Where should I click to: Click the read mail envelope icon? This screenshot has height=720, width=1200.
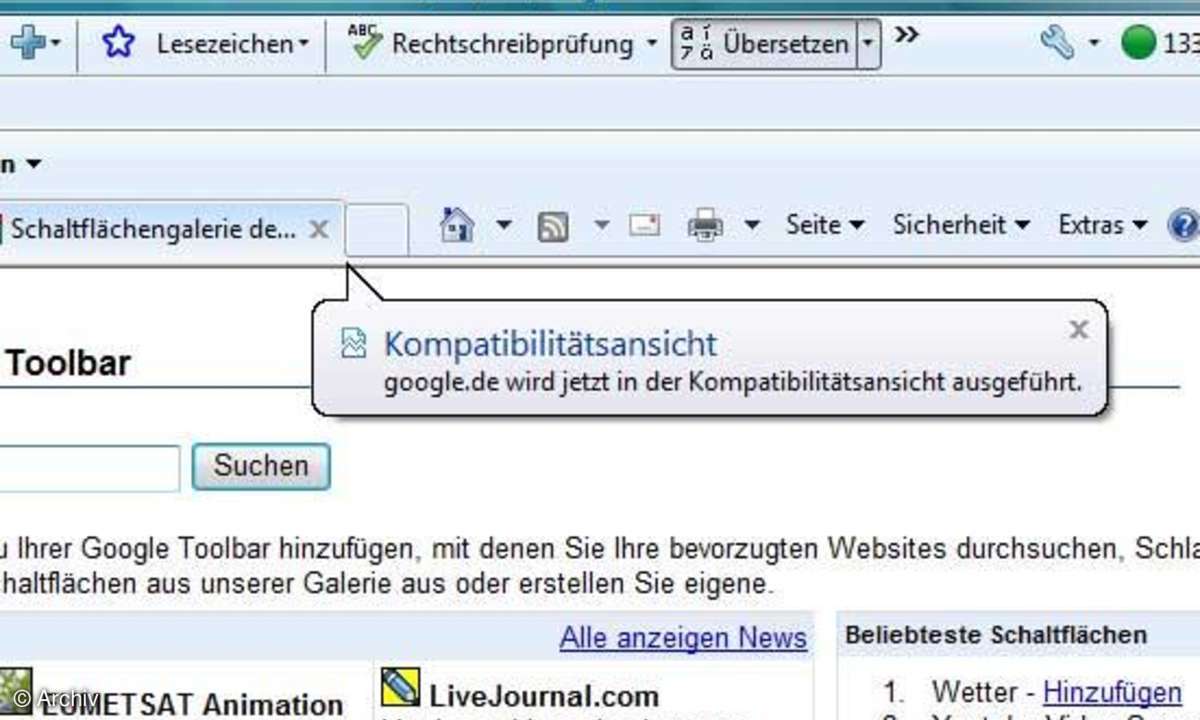point(645,225)
